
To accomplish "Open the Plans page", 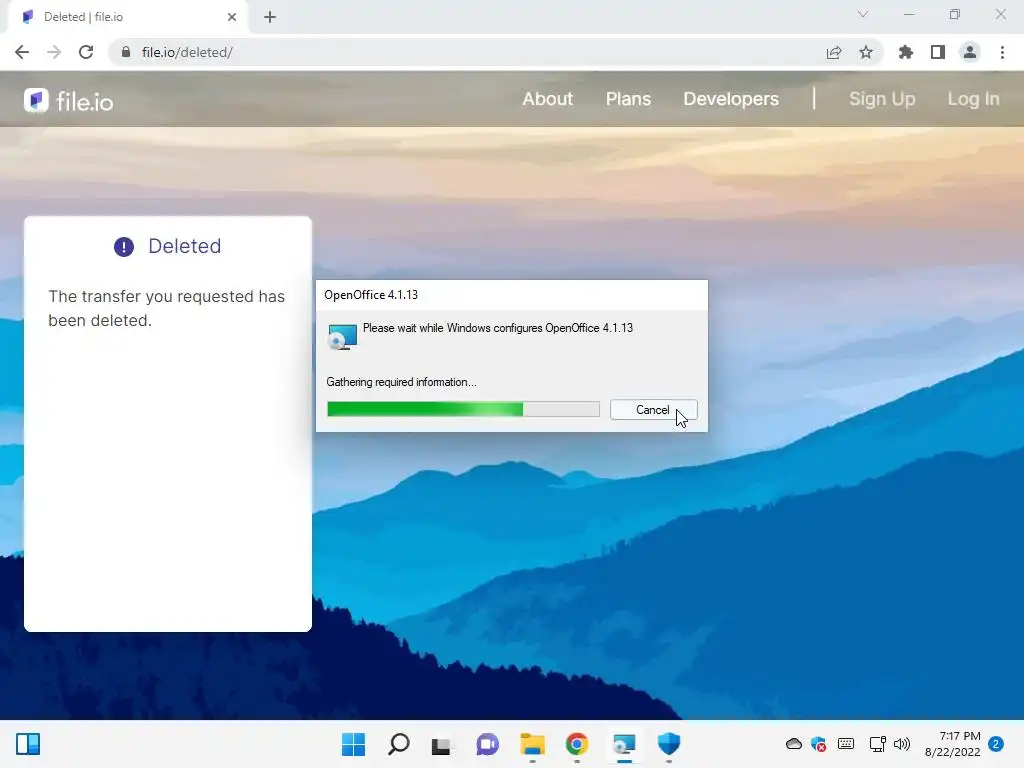I will click(628, 99).
